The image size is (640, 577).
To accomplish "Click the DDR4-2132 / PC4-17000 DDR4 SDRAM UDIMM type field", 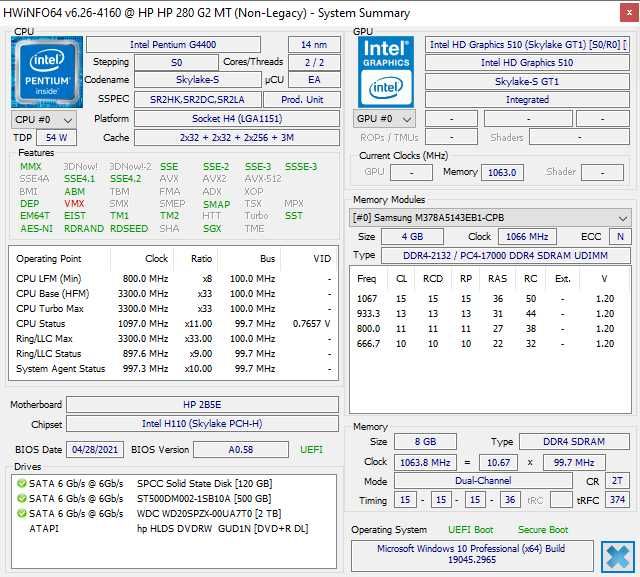I will click(506, 255).
